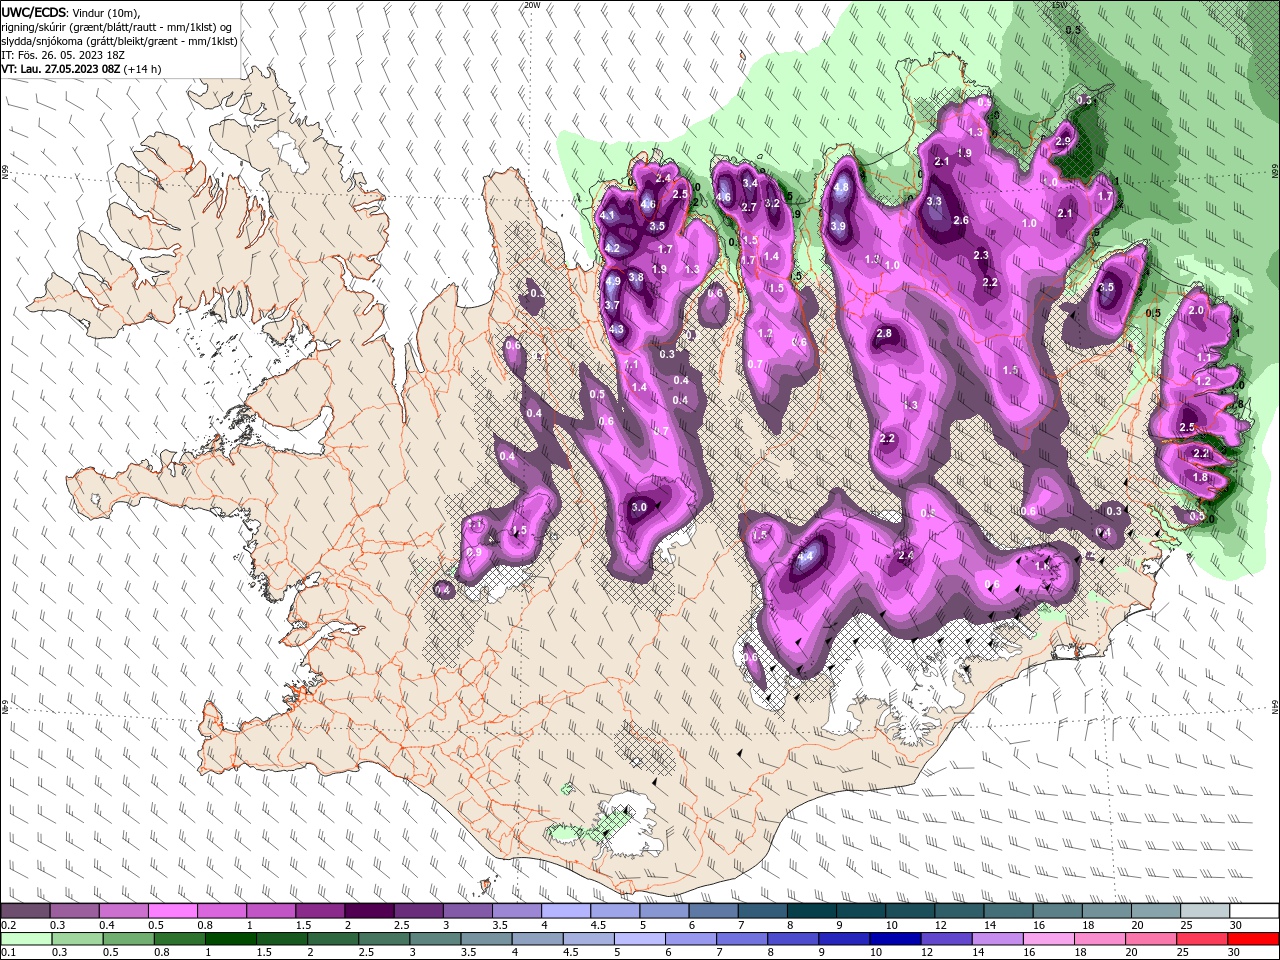Screen dimensions: 1280x960
Task: Click the 4.1 snowfall value
Action: (608, 215)
